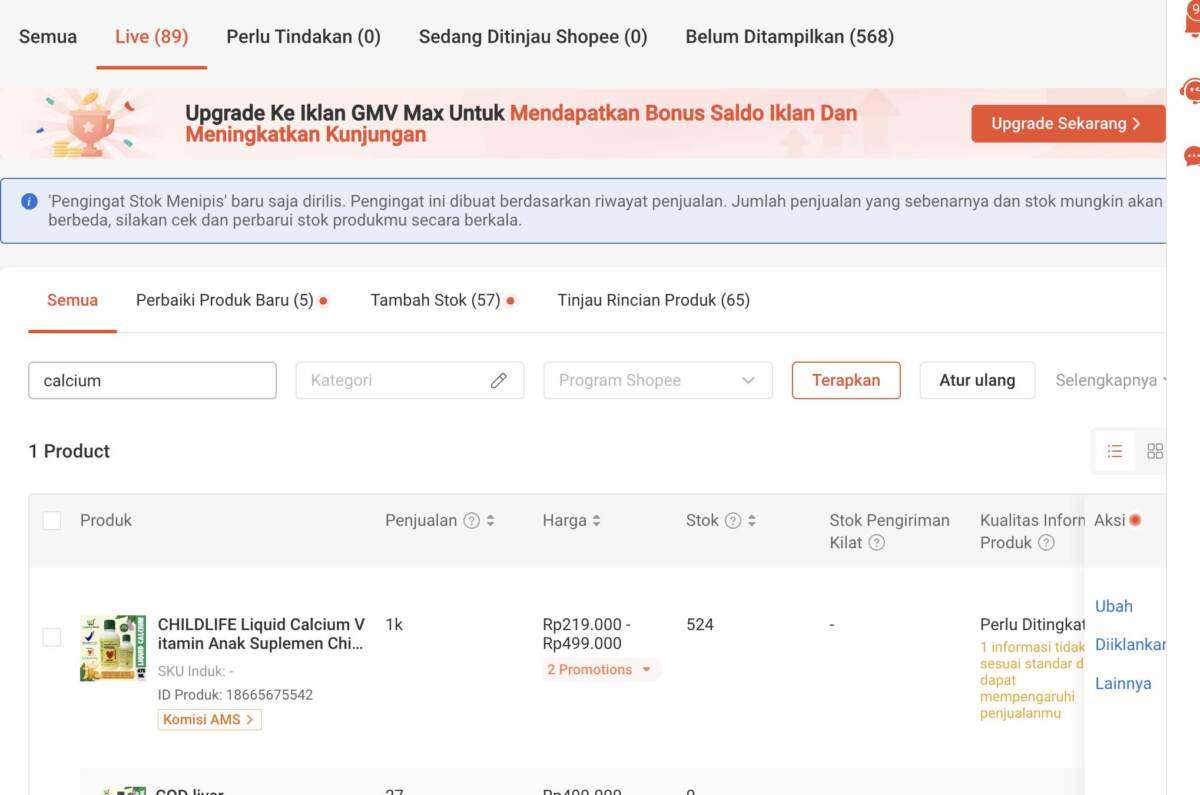Click Ubah link for product

tap(1114, 606)
